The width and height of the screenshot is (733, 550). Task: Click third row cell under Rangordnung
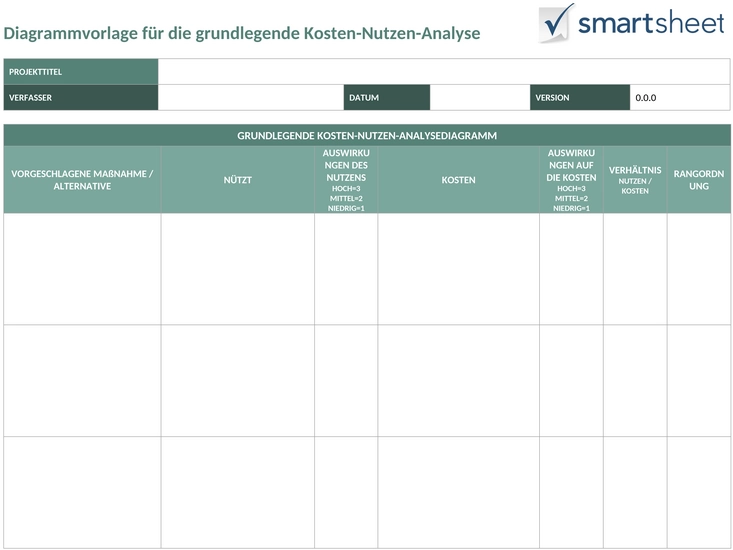pyautogui.click(x=699, y=492)
